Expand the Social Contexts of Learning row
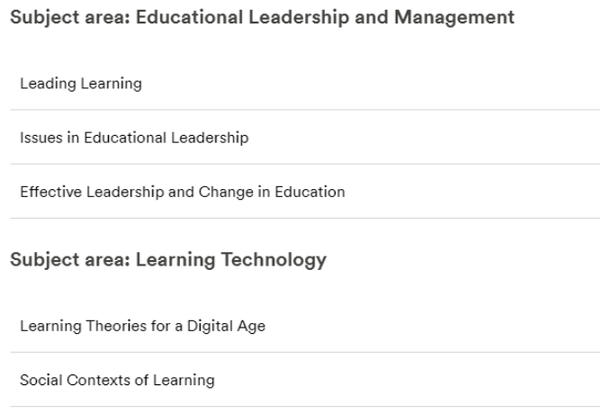The width and height of the screenshot is (600, 414). pyautogui.click(x=305, y=380)
